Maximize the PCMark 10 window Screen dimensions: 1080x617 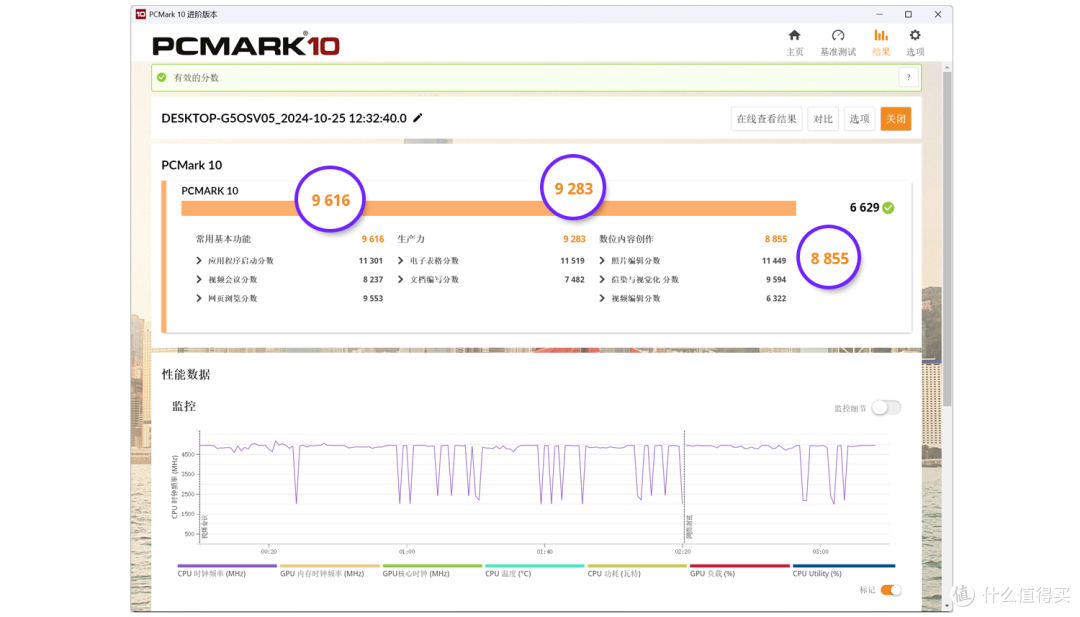click(x=908, y=14)
